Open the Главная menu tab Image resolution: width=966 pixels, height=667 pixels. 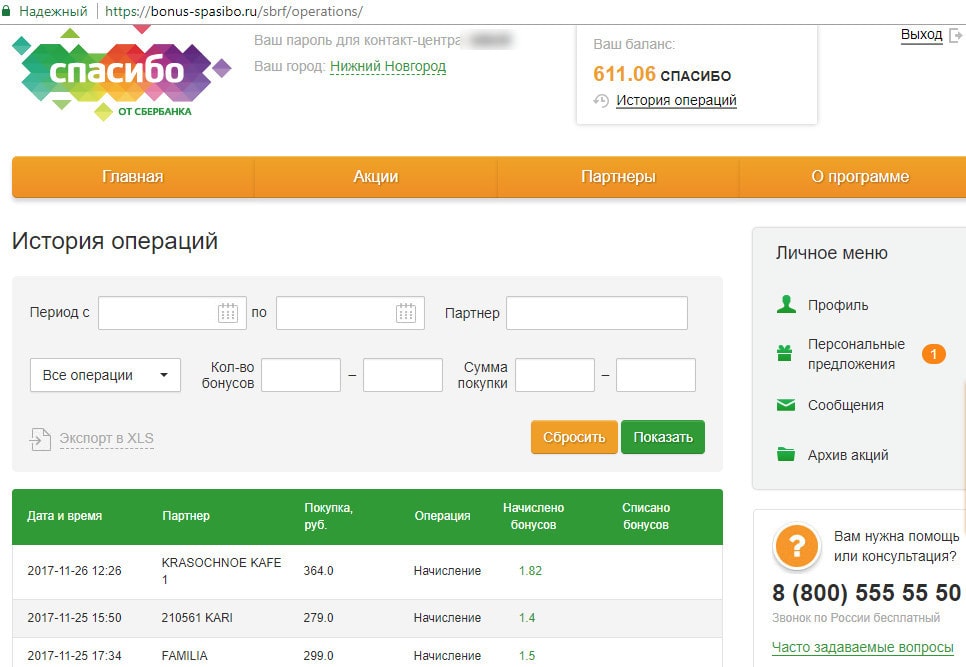[x=133, y=177]
